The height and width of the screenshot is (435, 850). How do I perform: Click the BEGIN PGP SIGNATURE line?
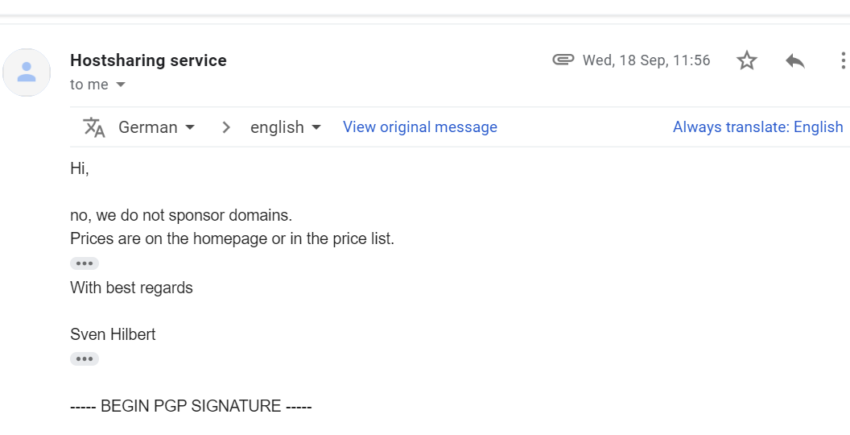click(191, 406)
